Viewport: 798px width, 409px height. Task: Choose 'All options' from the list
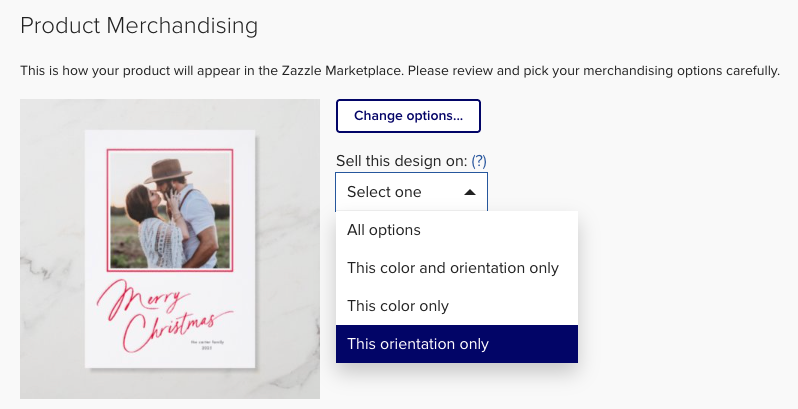pos(384,230)
